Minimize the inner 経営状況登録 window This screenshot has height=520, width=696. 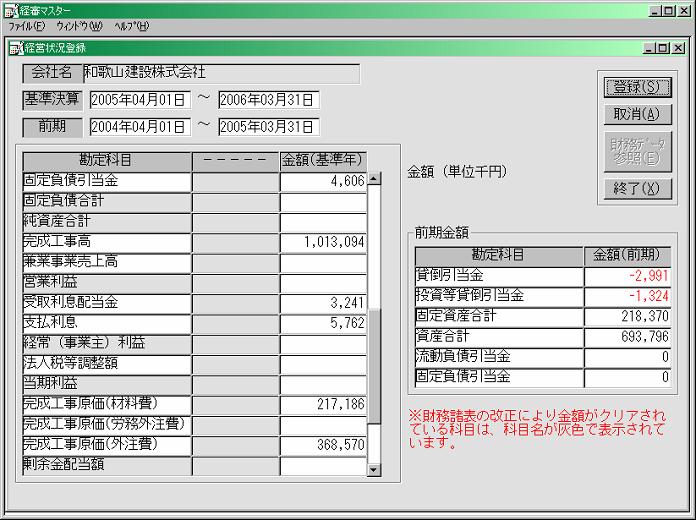pyautogui.click(x=650, y=47)
